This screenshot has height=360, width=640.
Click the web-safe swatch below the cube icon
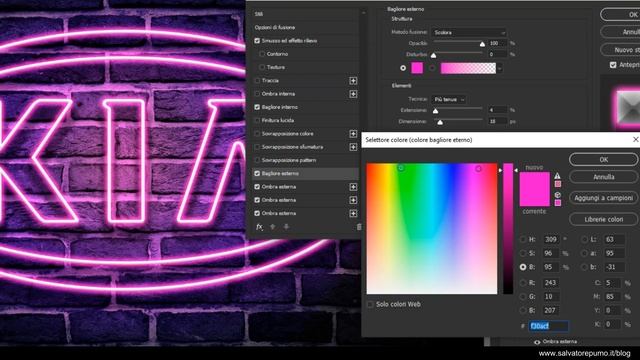(558, 203)
